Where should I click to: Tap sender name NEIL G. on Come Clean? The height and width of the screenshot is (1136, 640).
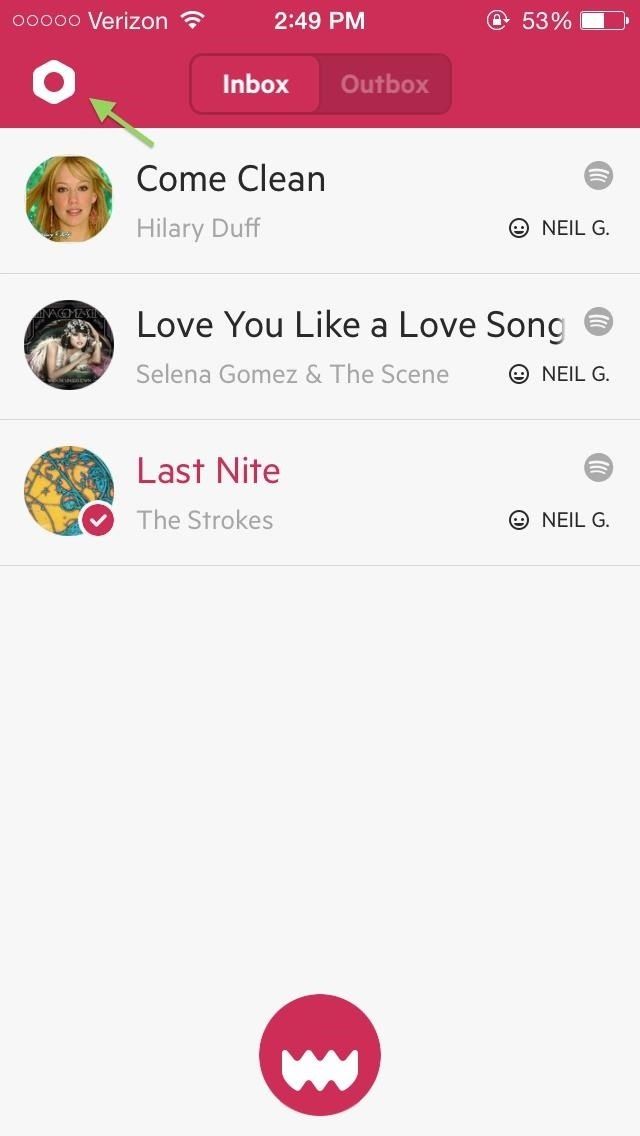(x=575, y=229)
